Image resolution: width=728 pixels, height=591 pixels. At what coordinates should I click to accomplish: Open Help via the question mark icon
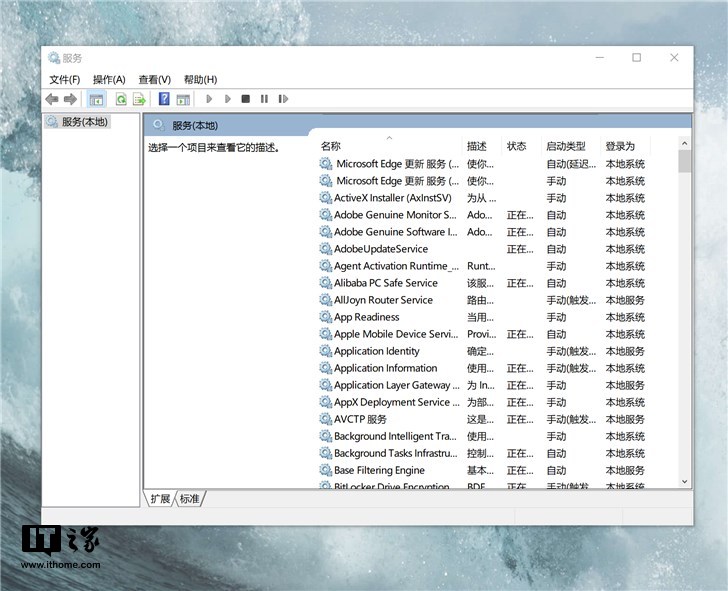[164, 99]
